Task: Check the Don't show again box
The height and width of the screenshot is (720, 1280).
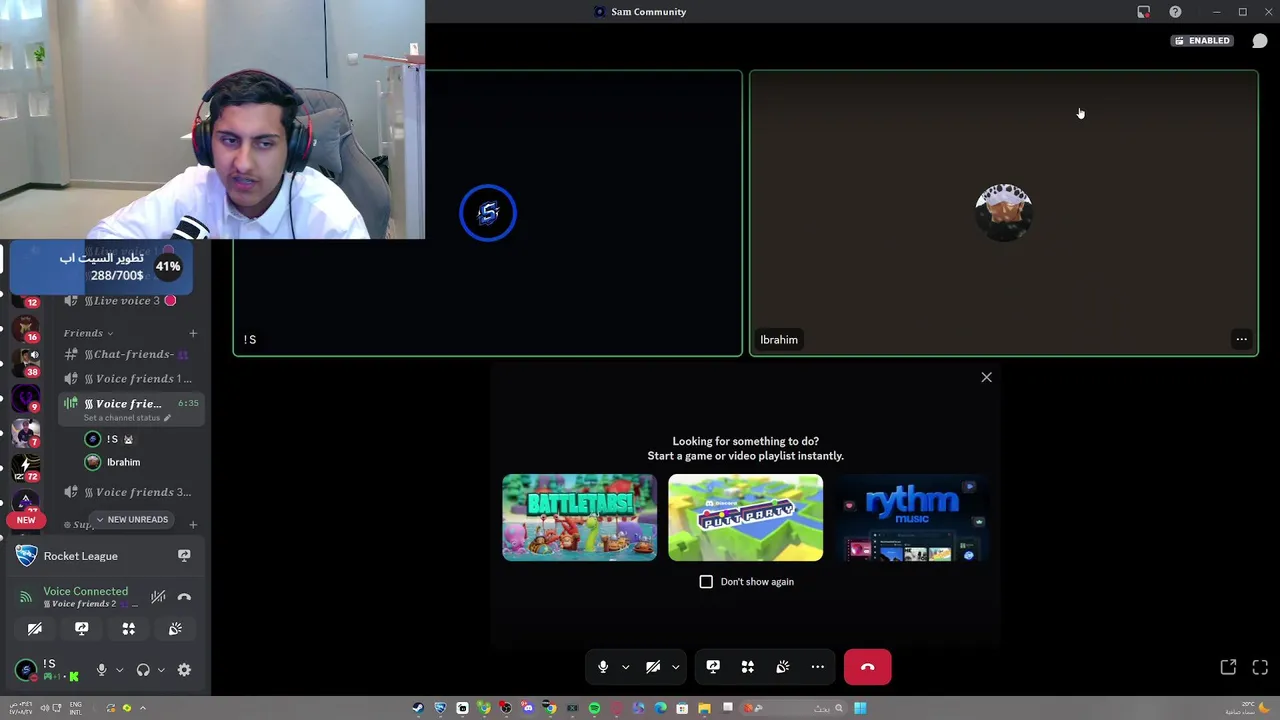Action: pos(706,581)
